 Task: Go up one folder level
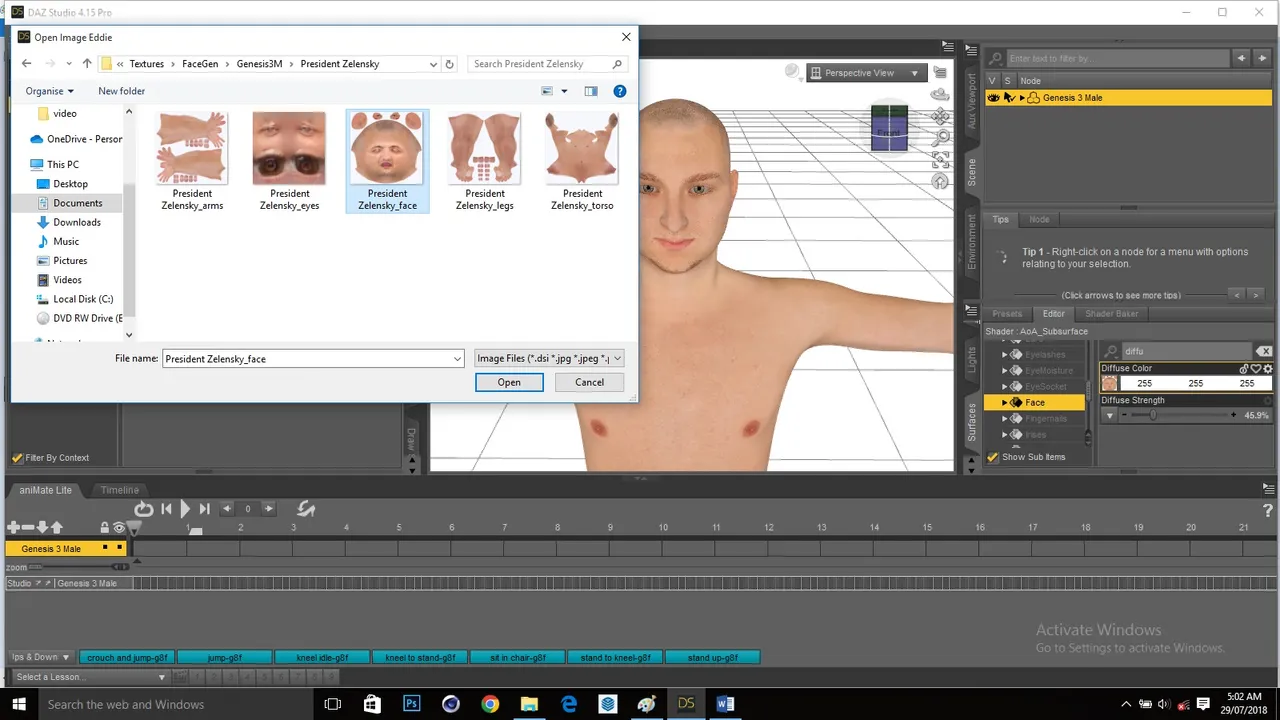87,64
